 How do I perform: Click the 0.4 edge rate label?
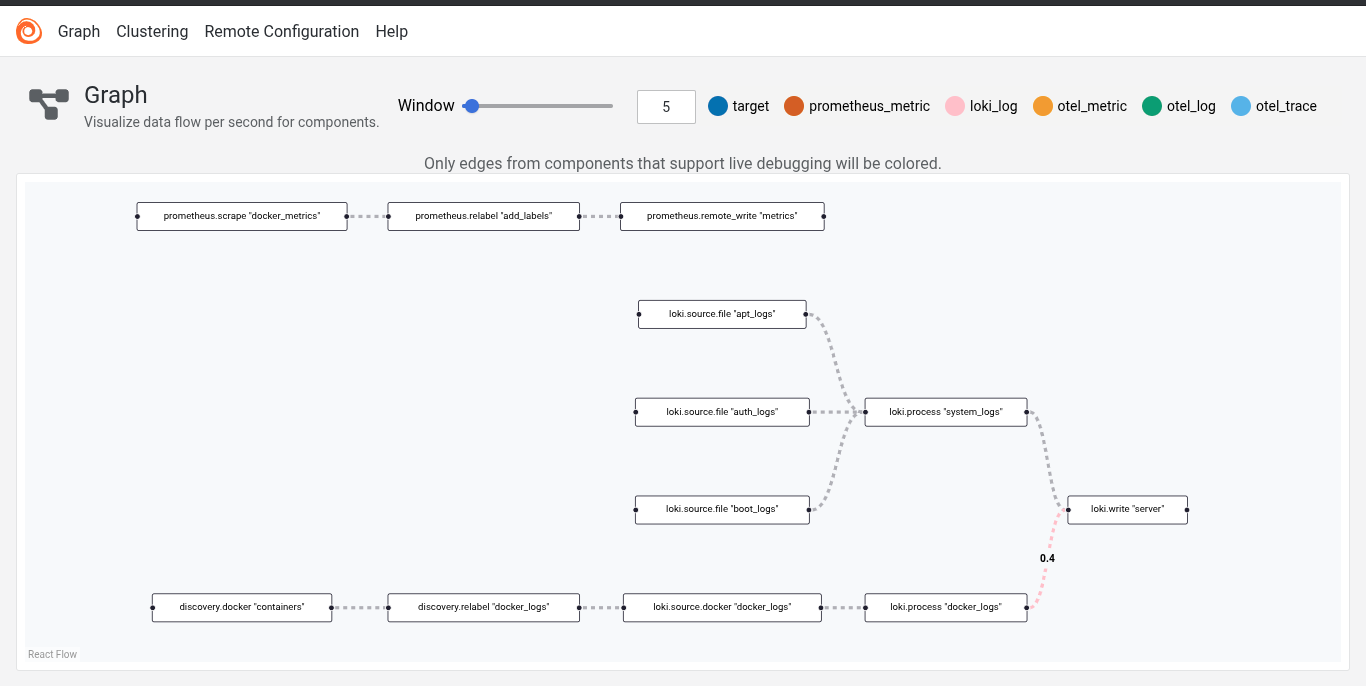tap(1047, 558)
